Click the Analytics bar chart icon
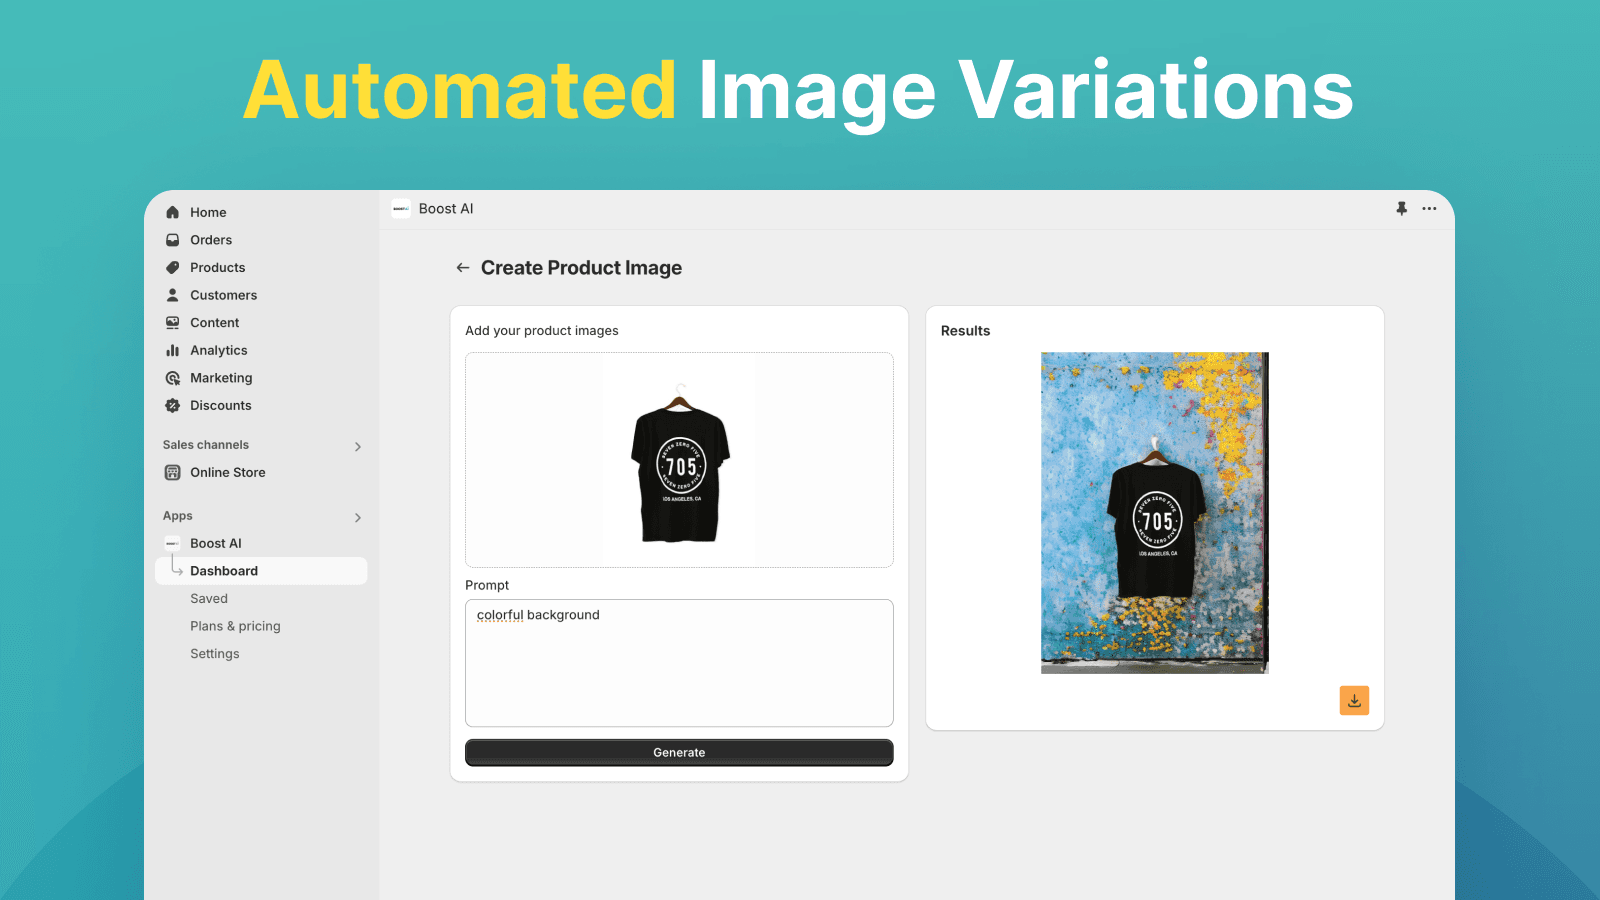Viewport: 1600px width, 900px height. coord(172,350)
